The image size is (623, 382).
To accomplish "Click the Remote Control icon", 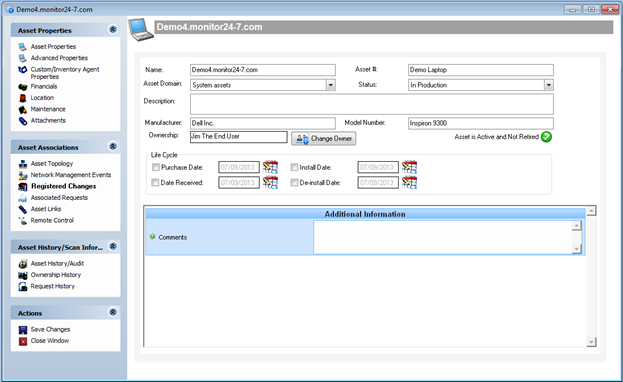I will point(23,221).
